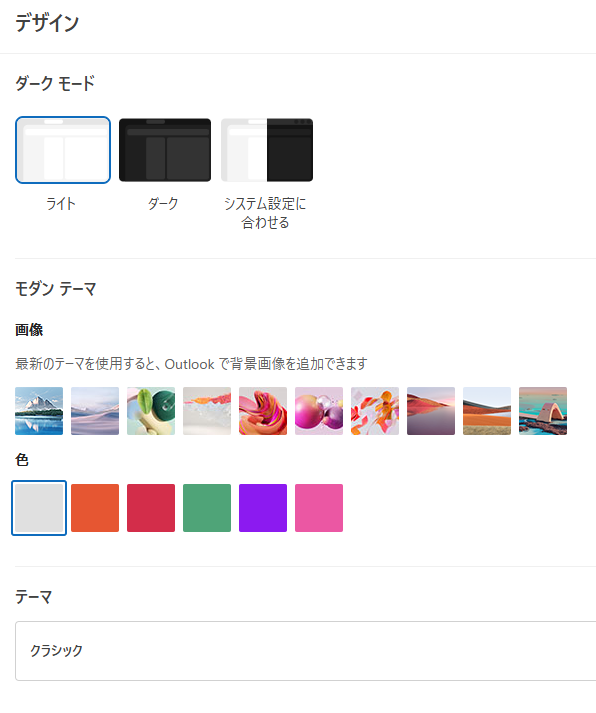Screen dimensions: 596x713
Task: Select the orange color swatch
Action: coord(95,508)
